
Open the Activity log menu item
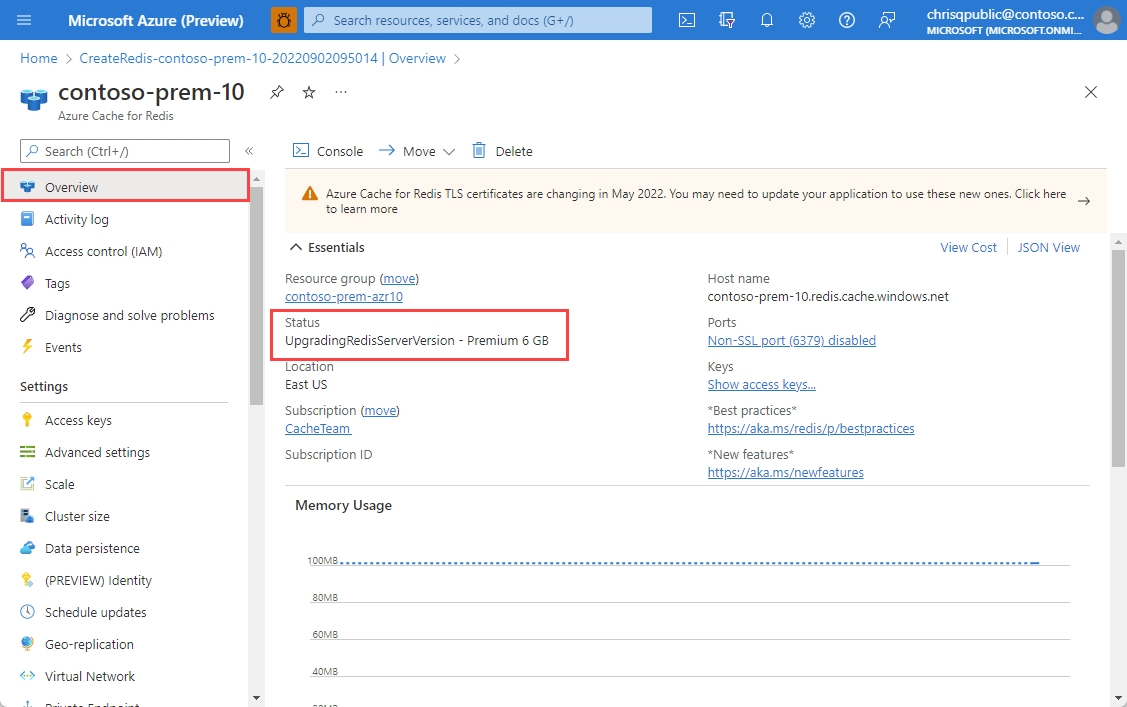77,219
